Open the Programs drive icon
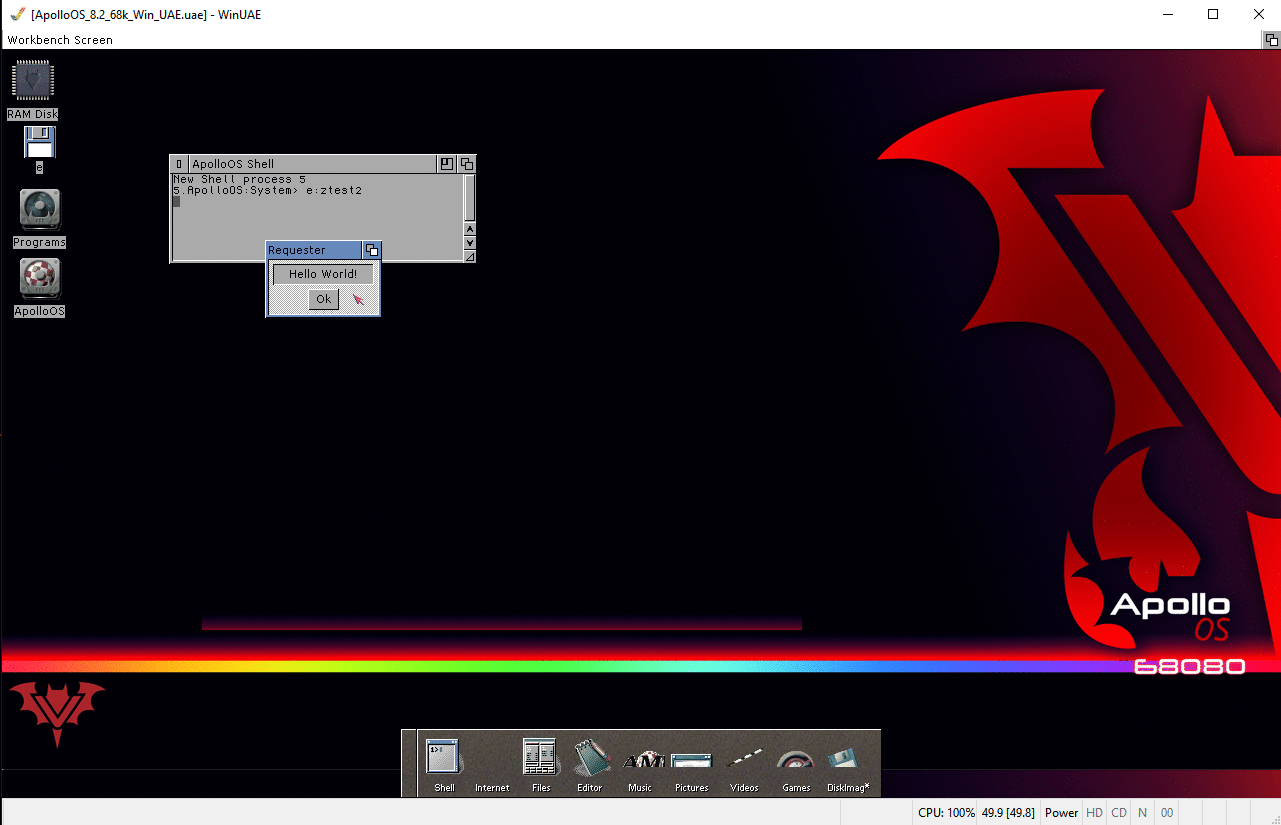Screen dimensions: 1281x825 tap(39, 211)
